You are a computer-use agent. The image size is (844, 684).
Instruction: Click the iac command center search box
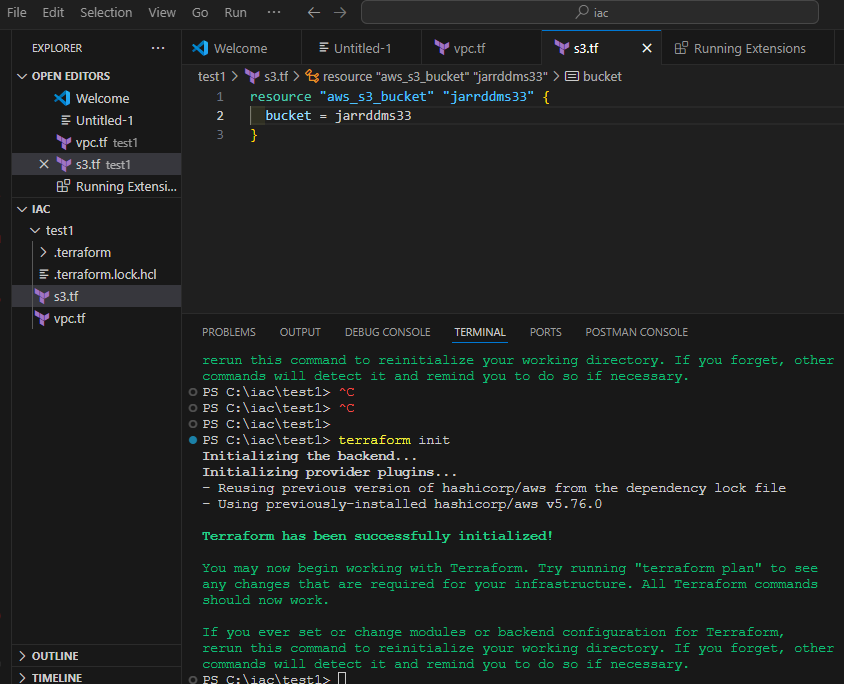tap(590, 12)
